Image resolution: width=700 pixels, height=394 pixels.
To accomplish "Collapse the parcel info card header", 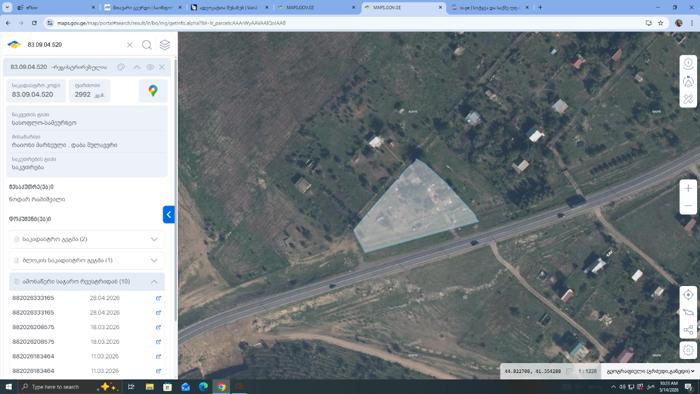I will click(137, 67).
